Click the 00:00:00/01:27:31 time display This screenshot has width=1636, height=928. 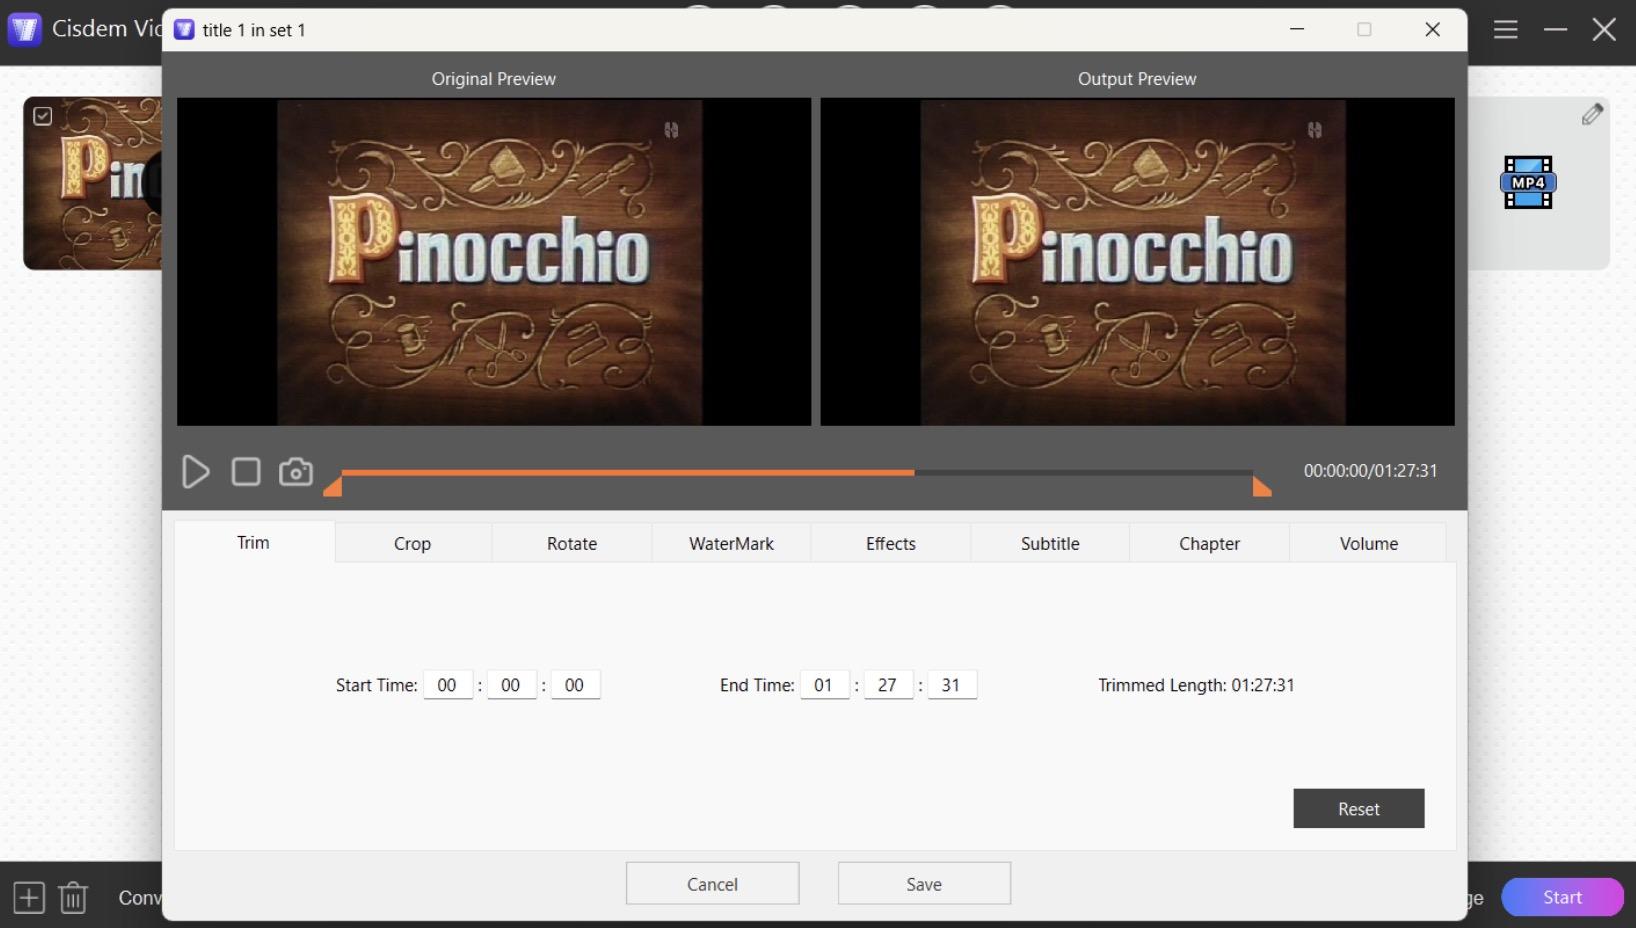coord(1370,471)
